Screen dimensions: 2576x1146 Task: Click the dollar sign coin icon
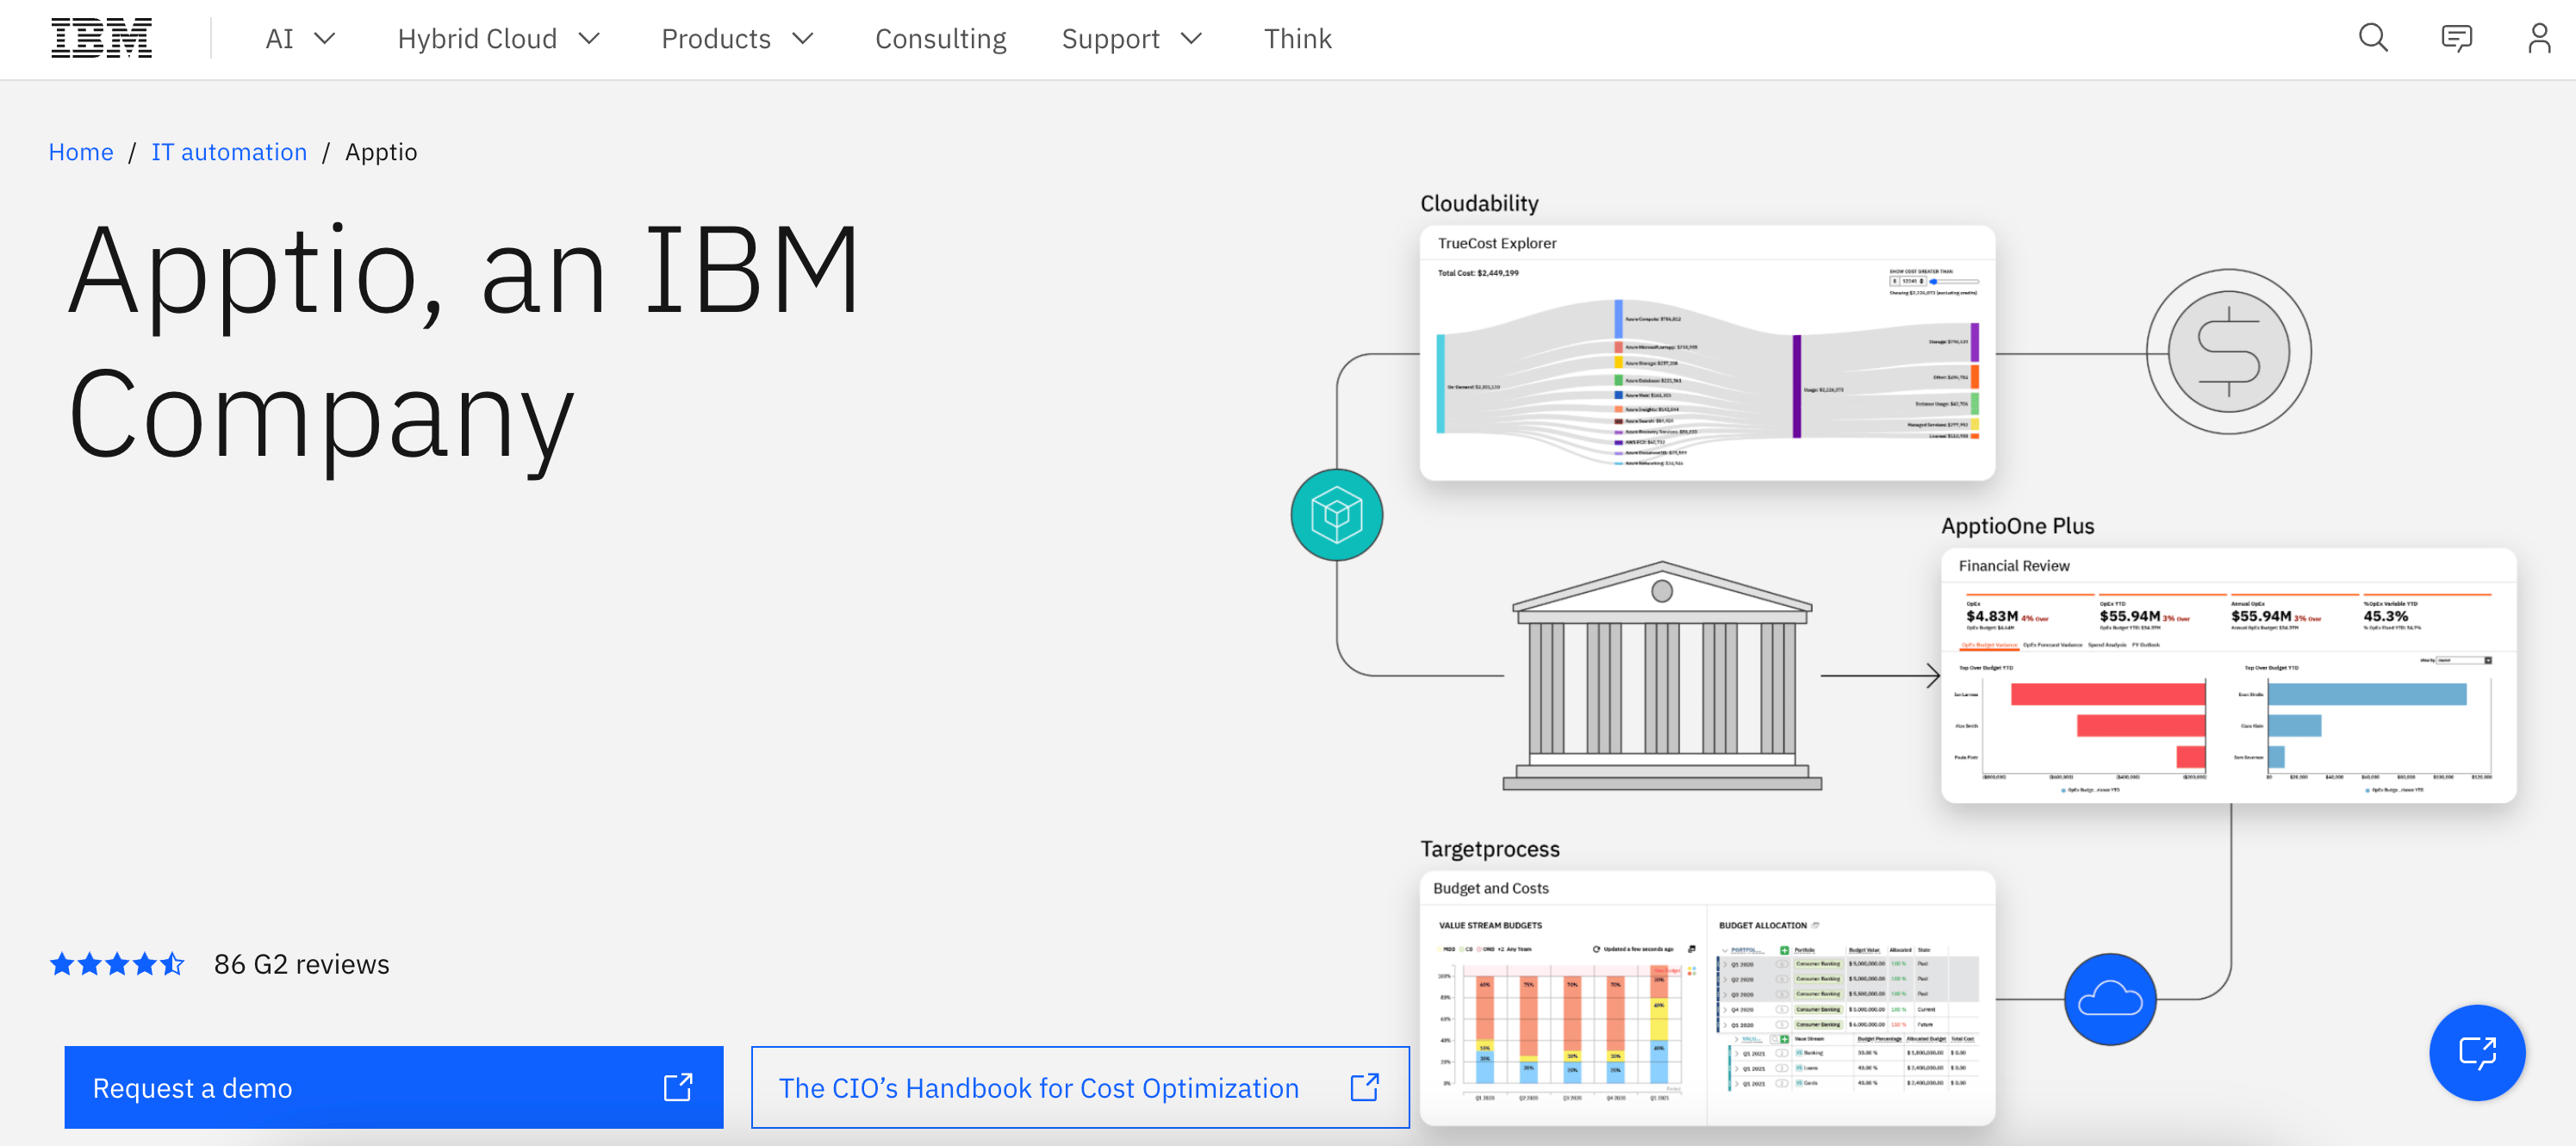[2228, 351]
